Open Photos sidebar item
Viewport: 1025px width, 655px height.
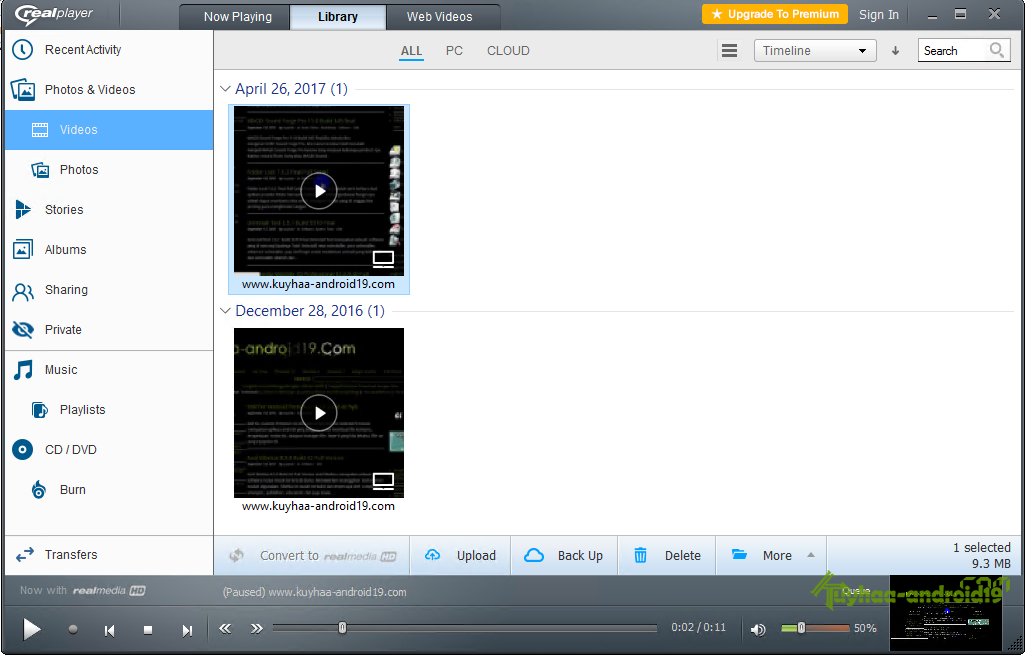click(x=109, y=170)
